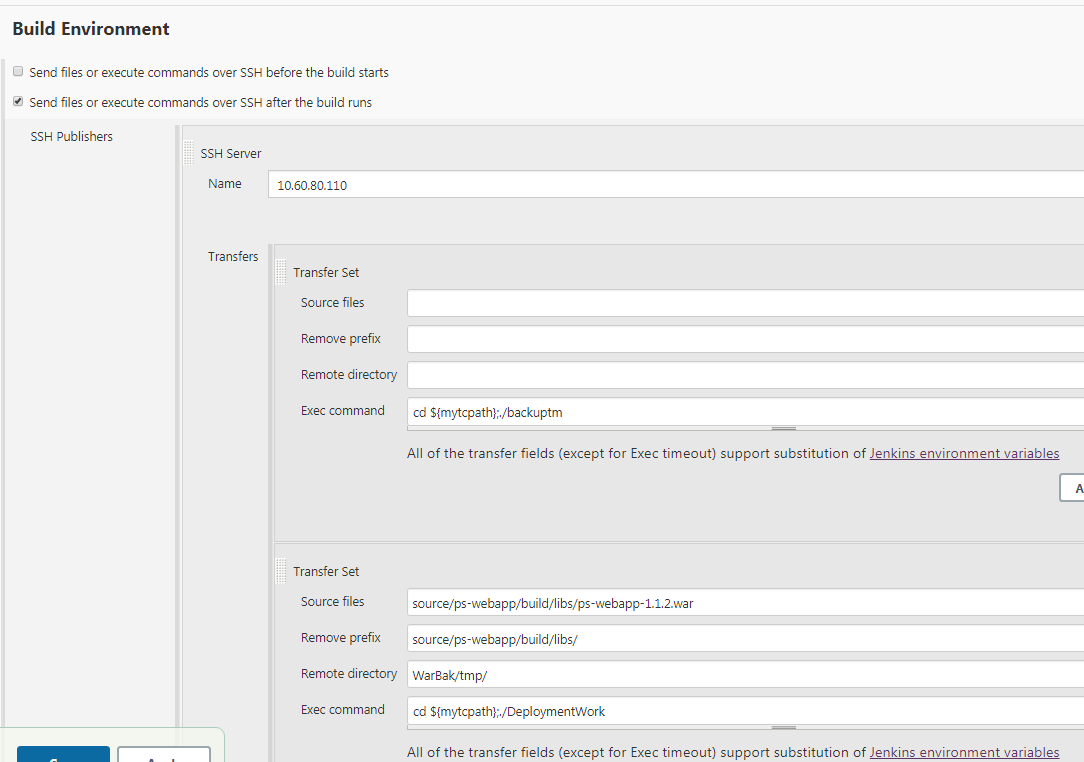This screenshot has height=762, width=1084.
Task: Open first Jenkins environment variables link
Action: tap(964, 453)
